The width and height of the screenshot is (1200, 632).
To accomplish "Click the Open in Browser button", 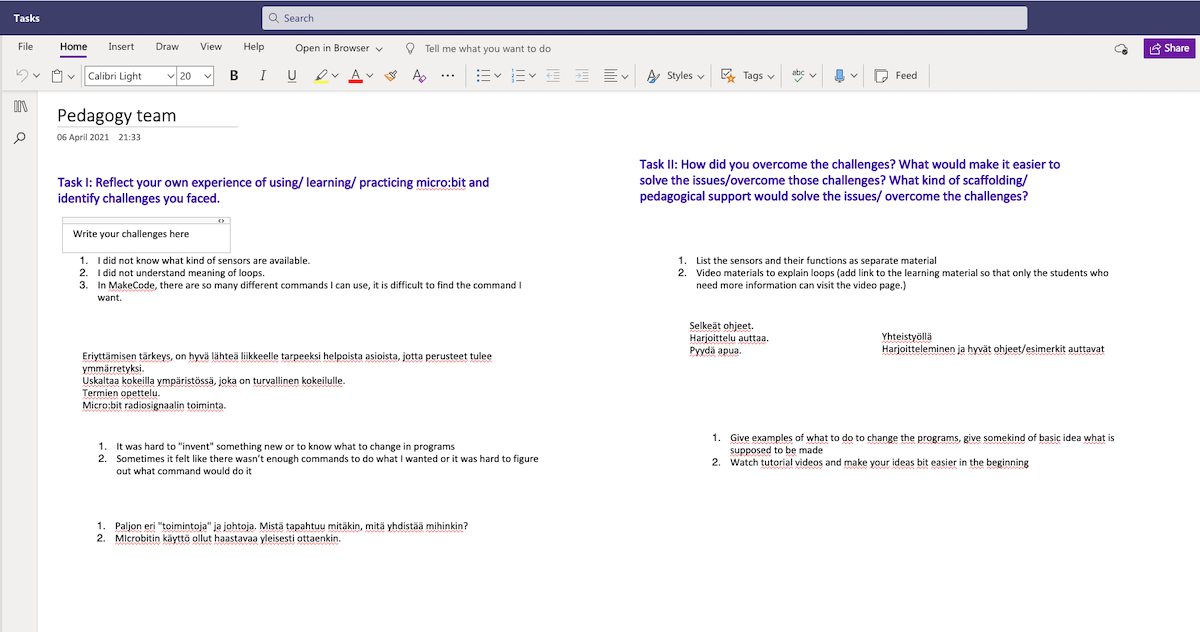I will pyautogui.click(x=339, y=48).
